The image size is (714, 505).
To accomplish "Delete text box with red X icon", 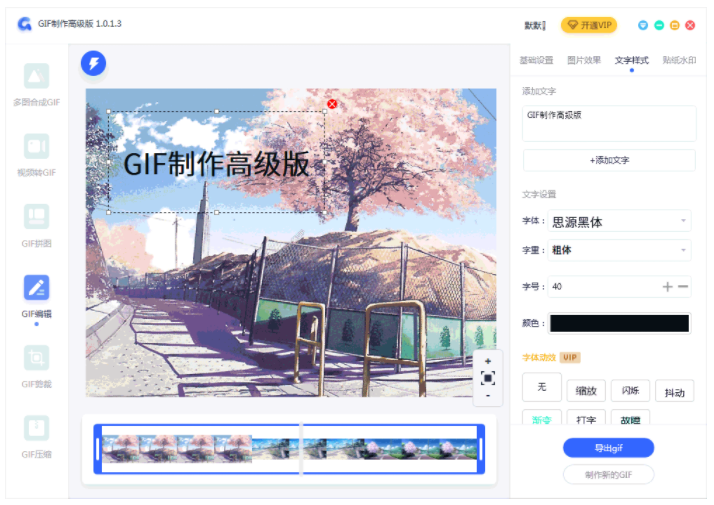I will click(x=332, y=104).
